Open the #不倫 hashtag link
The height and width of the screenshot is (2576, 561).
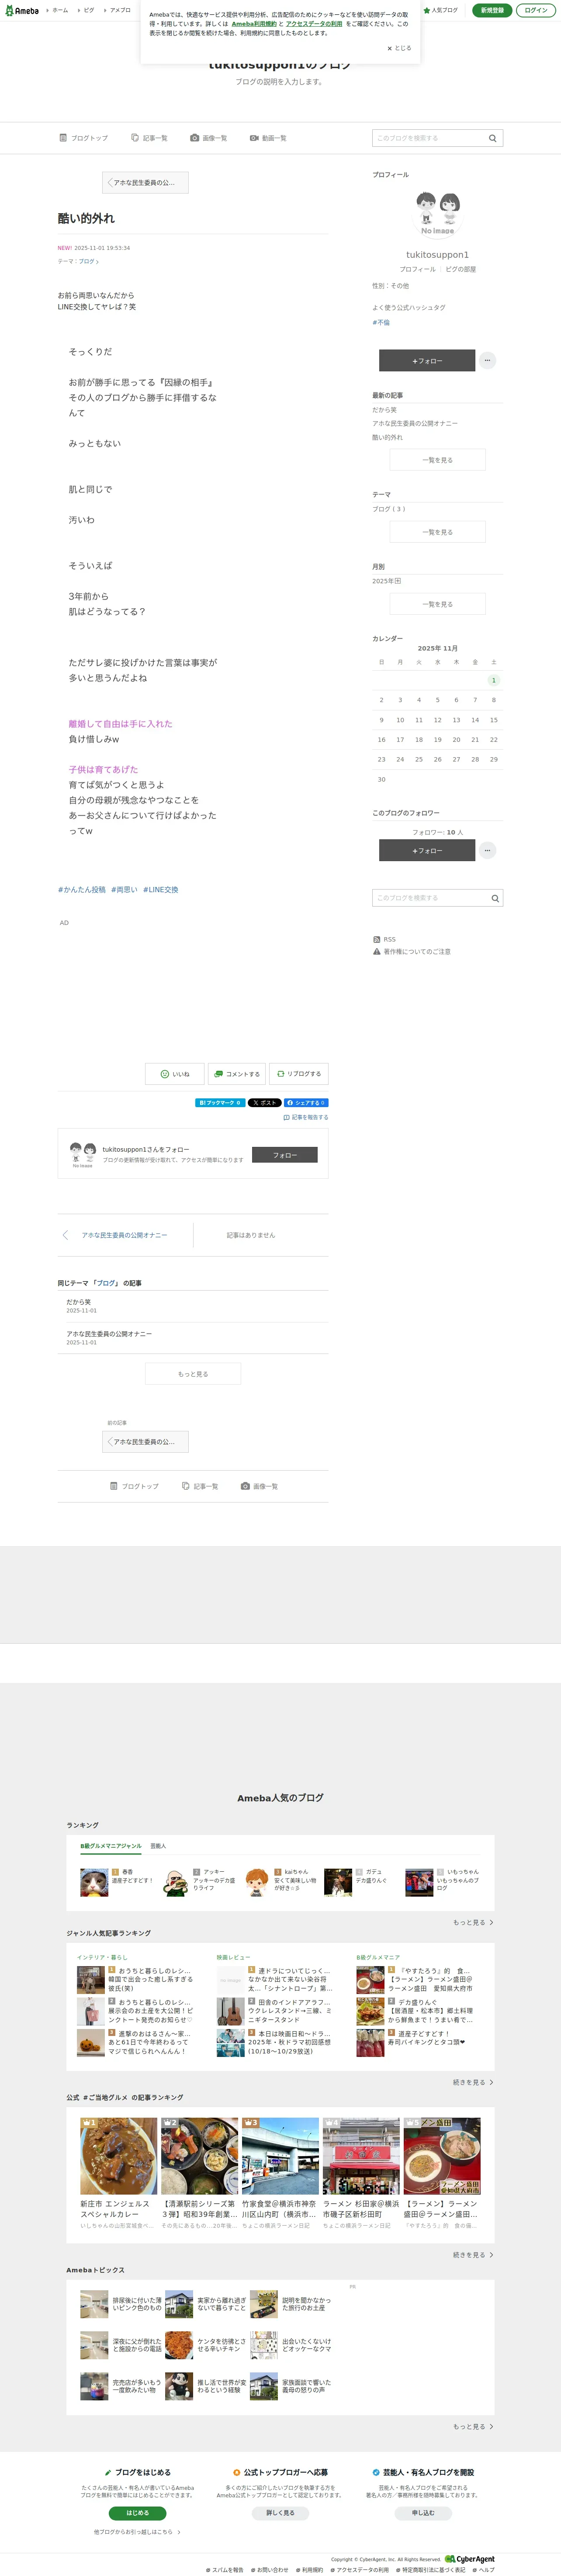pos(381,322)
